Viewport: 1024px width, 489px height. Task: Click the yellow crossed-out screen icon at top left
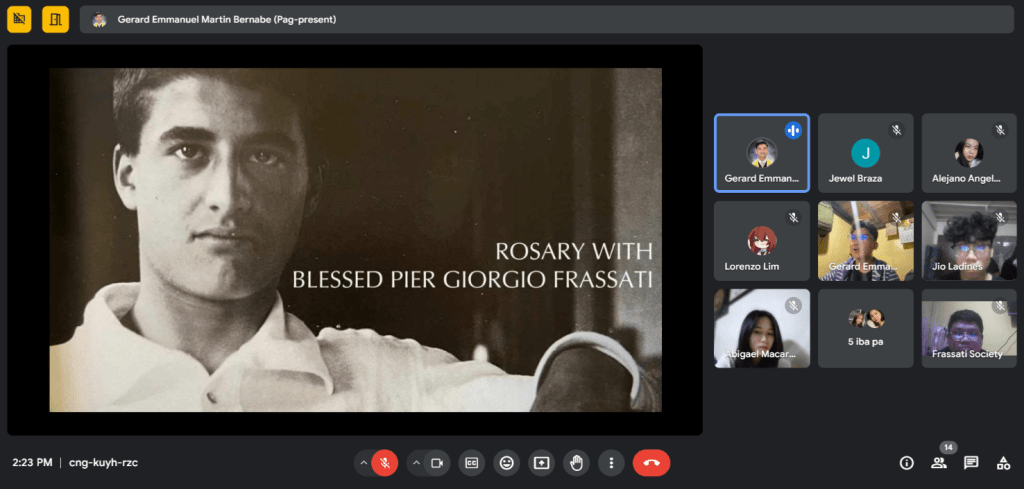(20, 19)
